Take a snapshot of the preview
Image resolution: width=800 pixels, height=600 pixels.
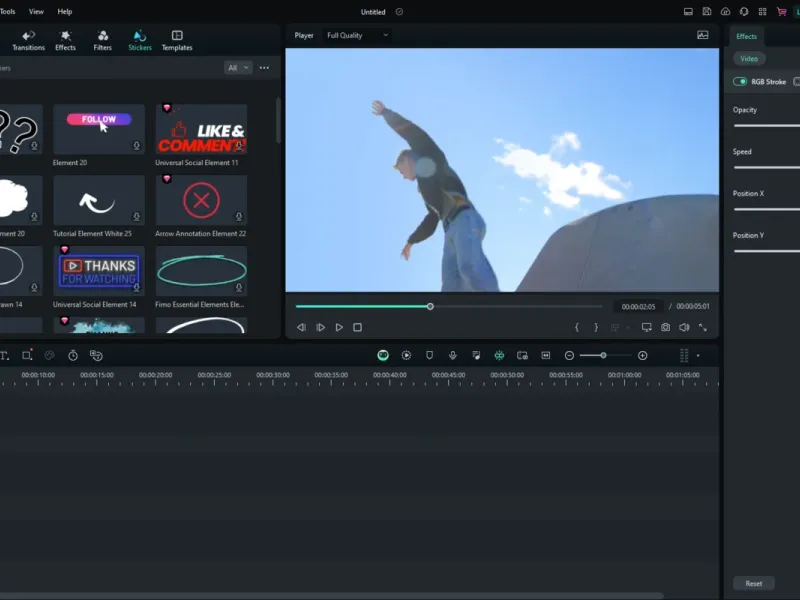(x=665, y=328)
